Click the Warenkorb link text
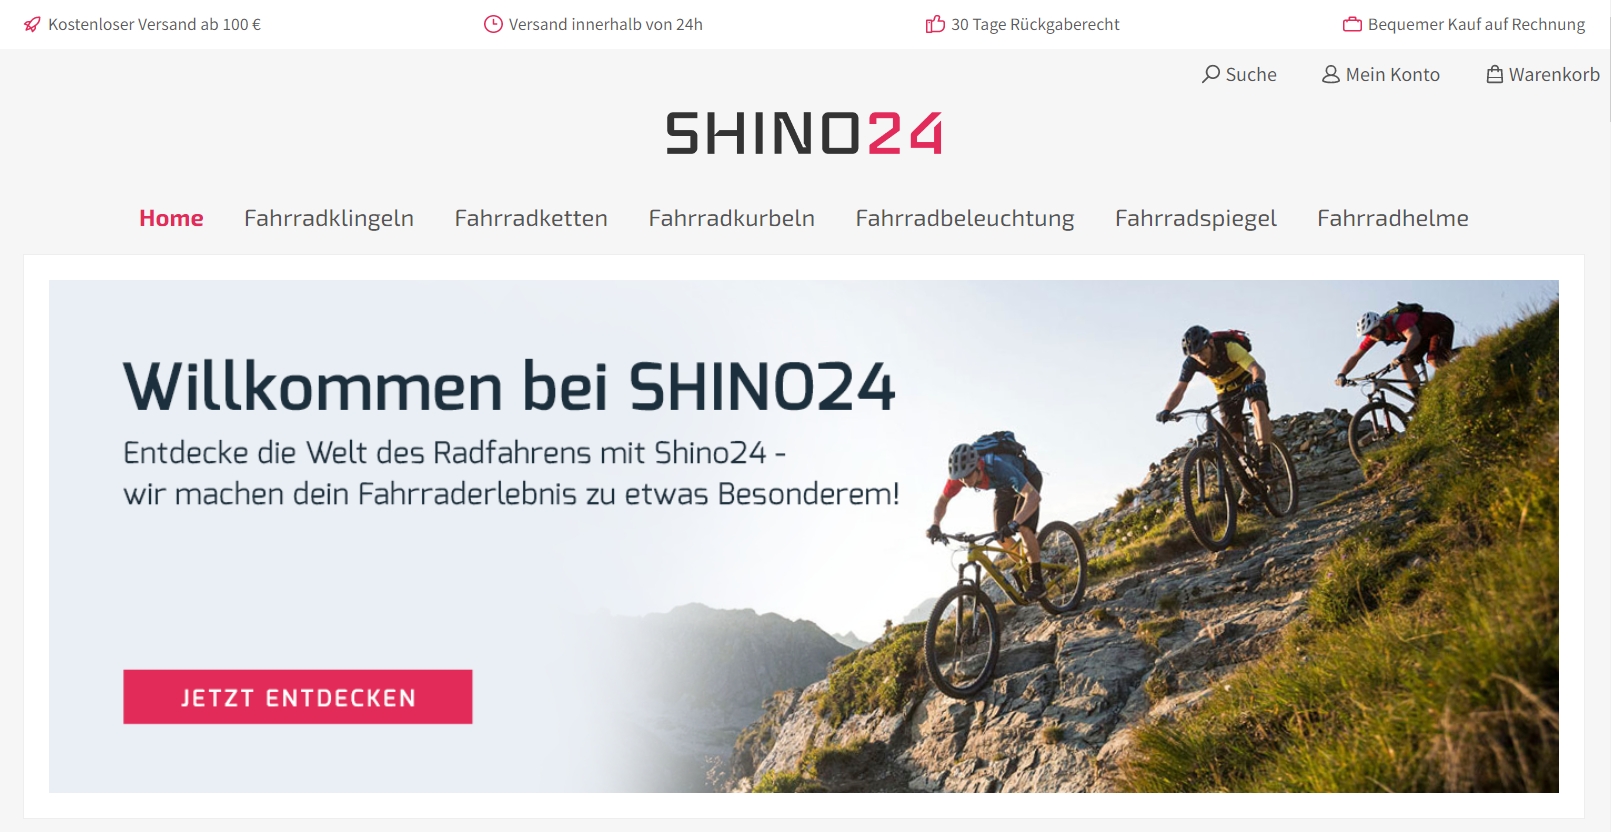Viewport: 1611px width, 832px height. click(1554, 74)
